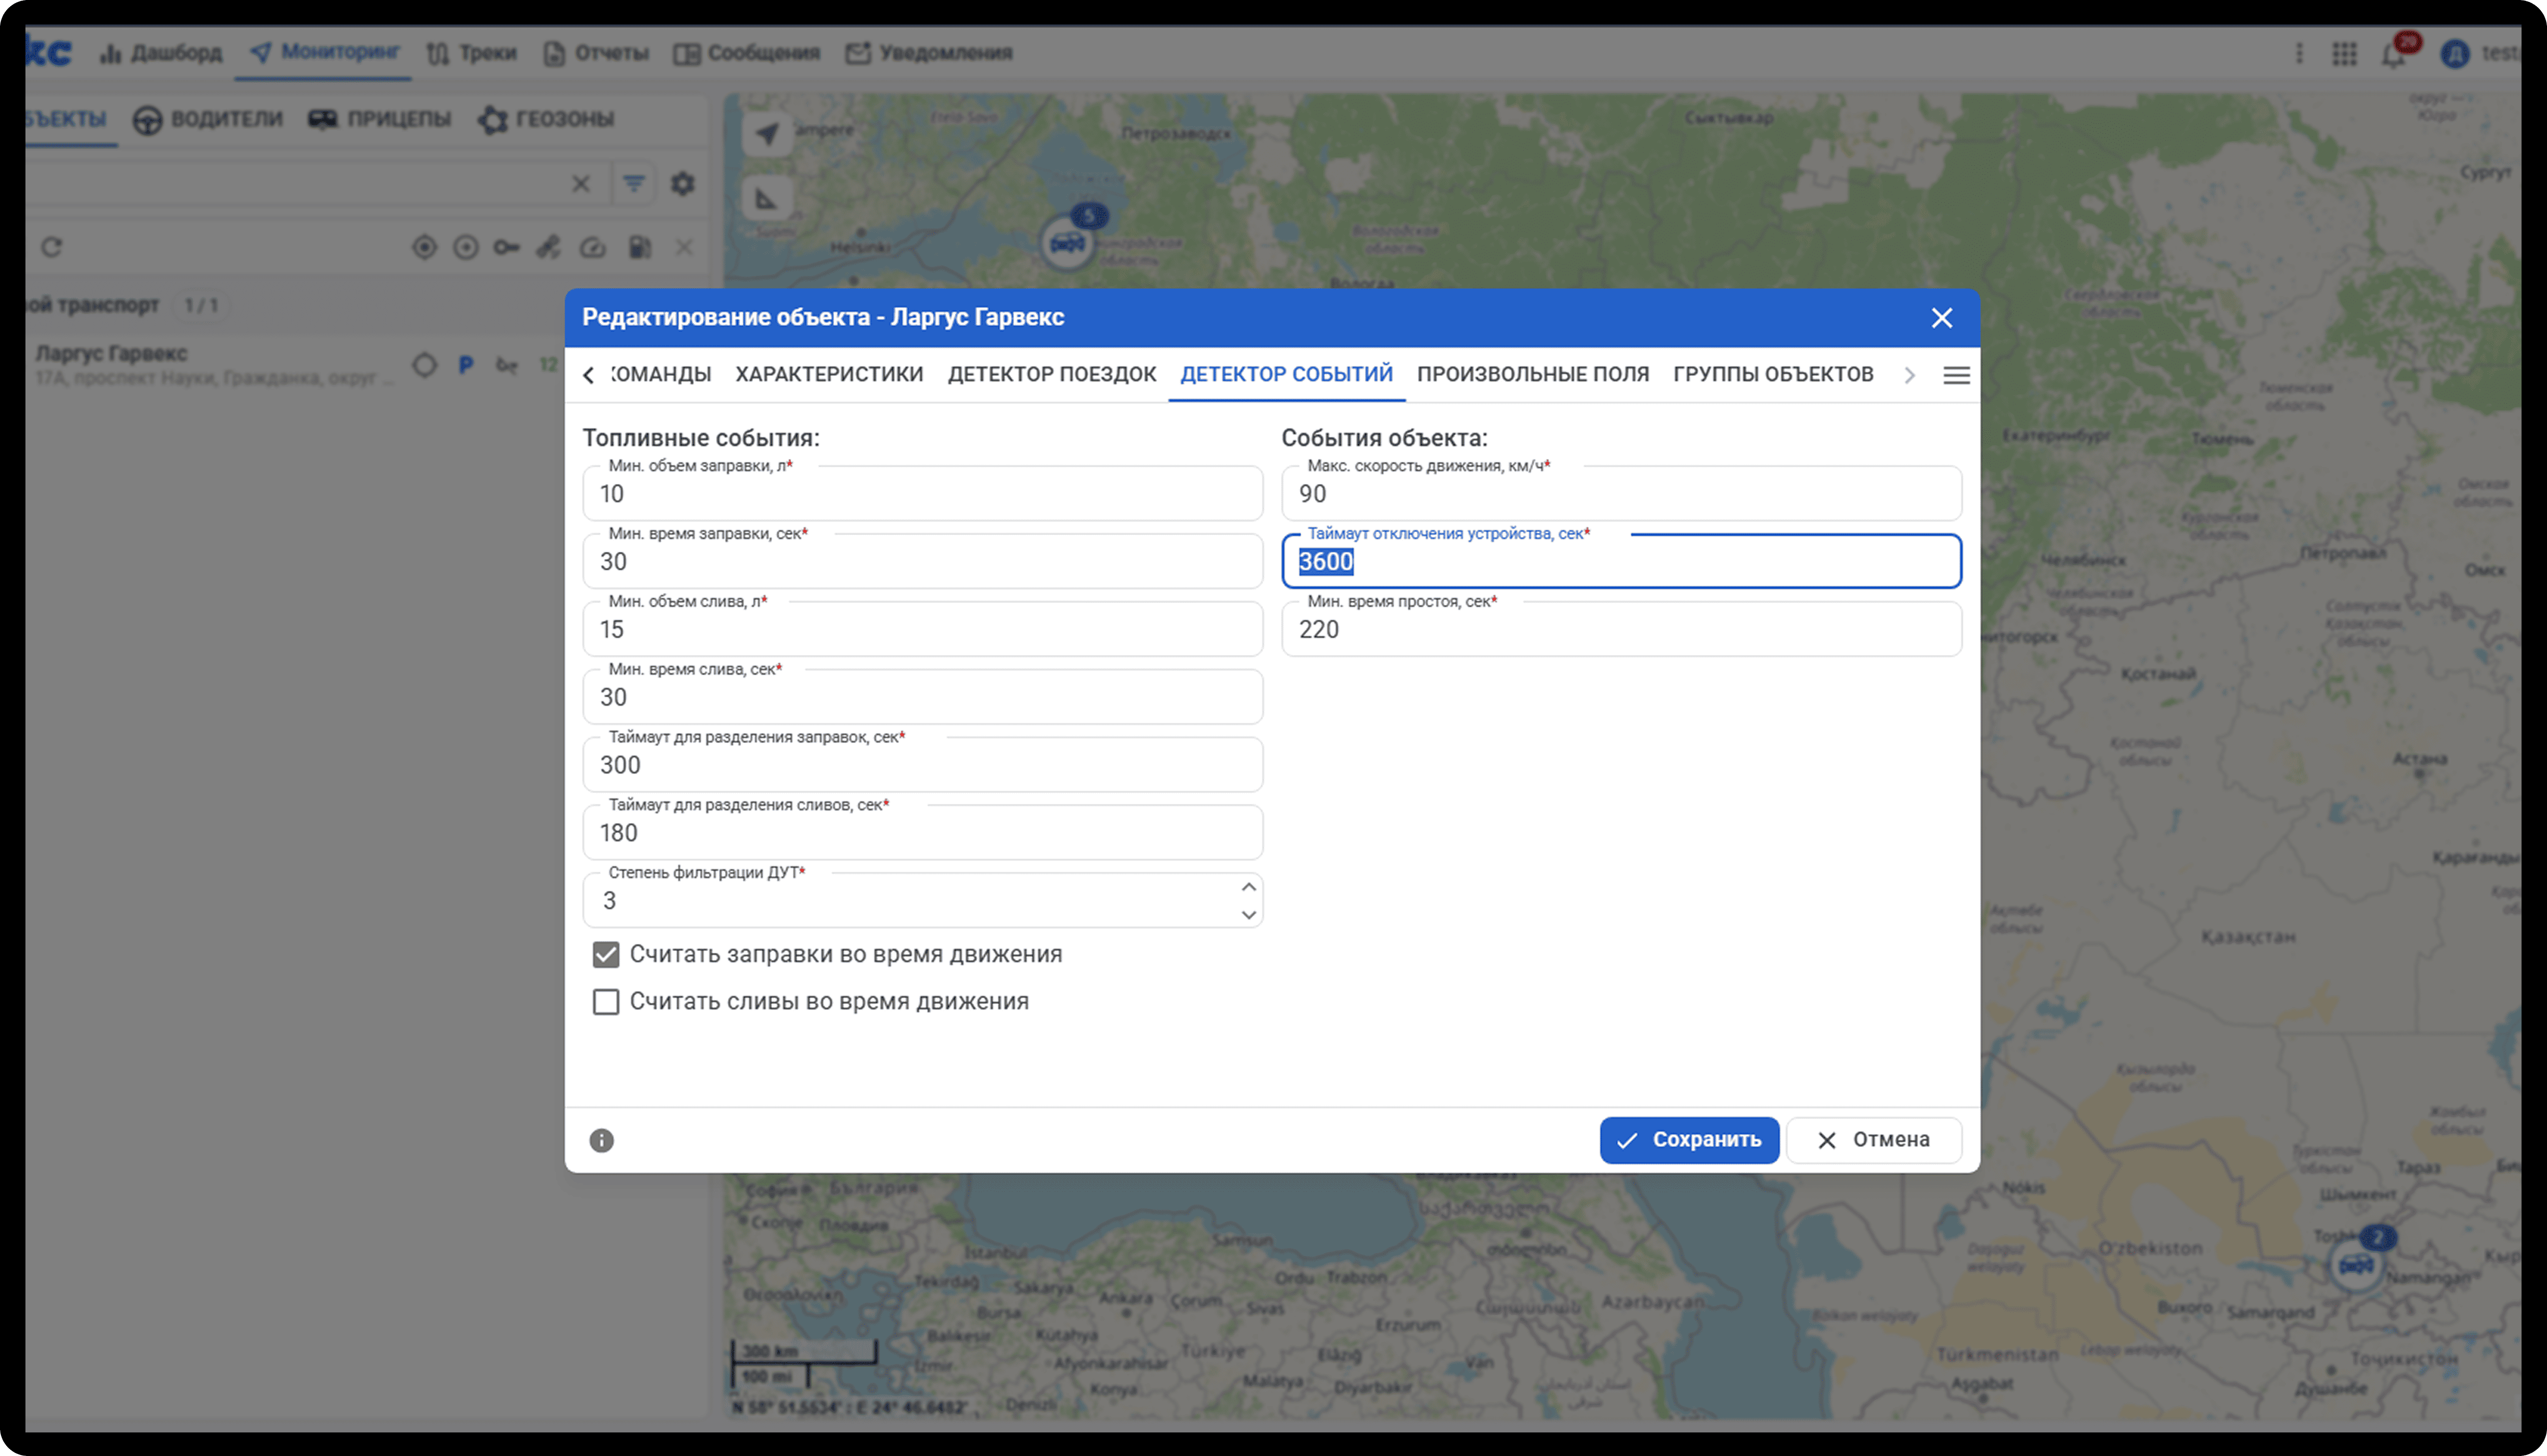Open the Группы объектов tab
Image resolution: width=2547 pixels, height=1456 pixels.
tap(1773, 374)
